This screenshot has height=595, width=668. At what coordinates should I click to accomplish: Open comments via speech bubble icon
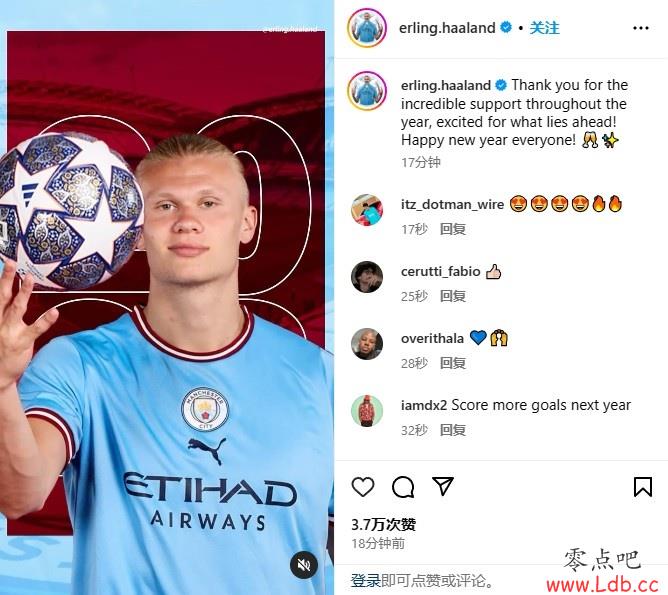tap(403, 487)
